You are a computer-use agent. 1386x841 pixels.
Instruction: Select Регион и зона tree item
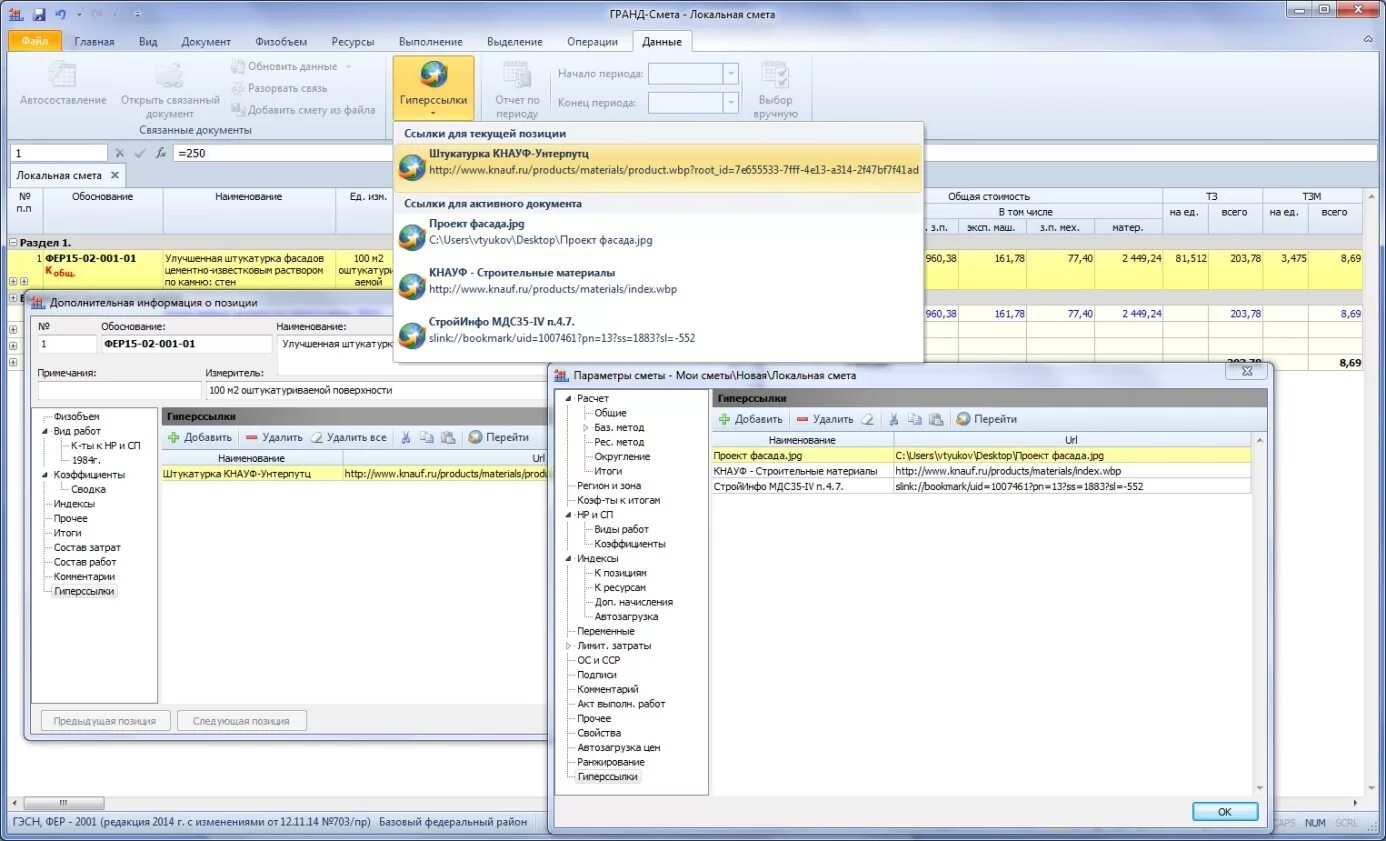609,486
